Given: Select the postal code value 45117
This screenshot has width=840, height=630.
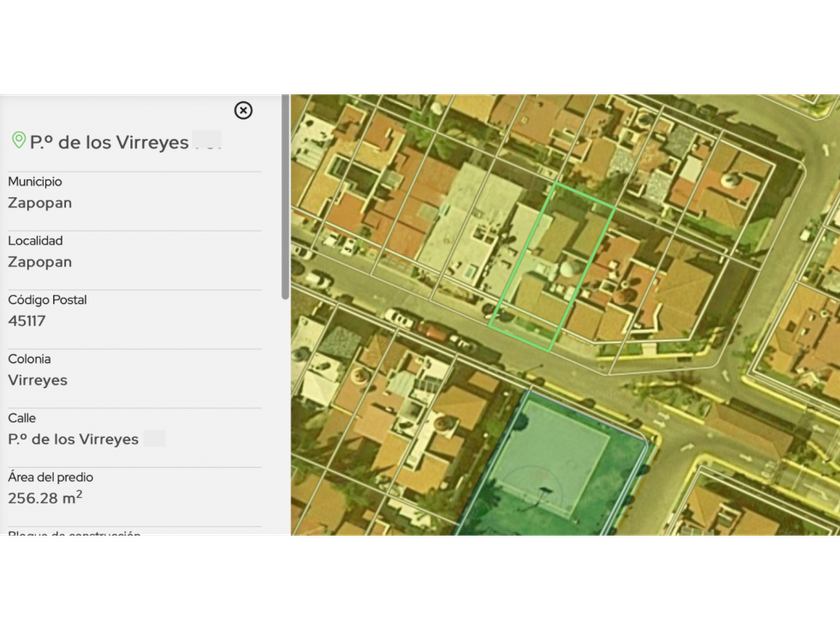Looking at the screenshot, I should (27, 321).
